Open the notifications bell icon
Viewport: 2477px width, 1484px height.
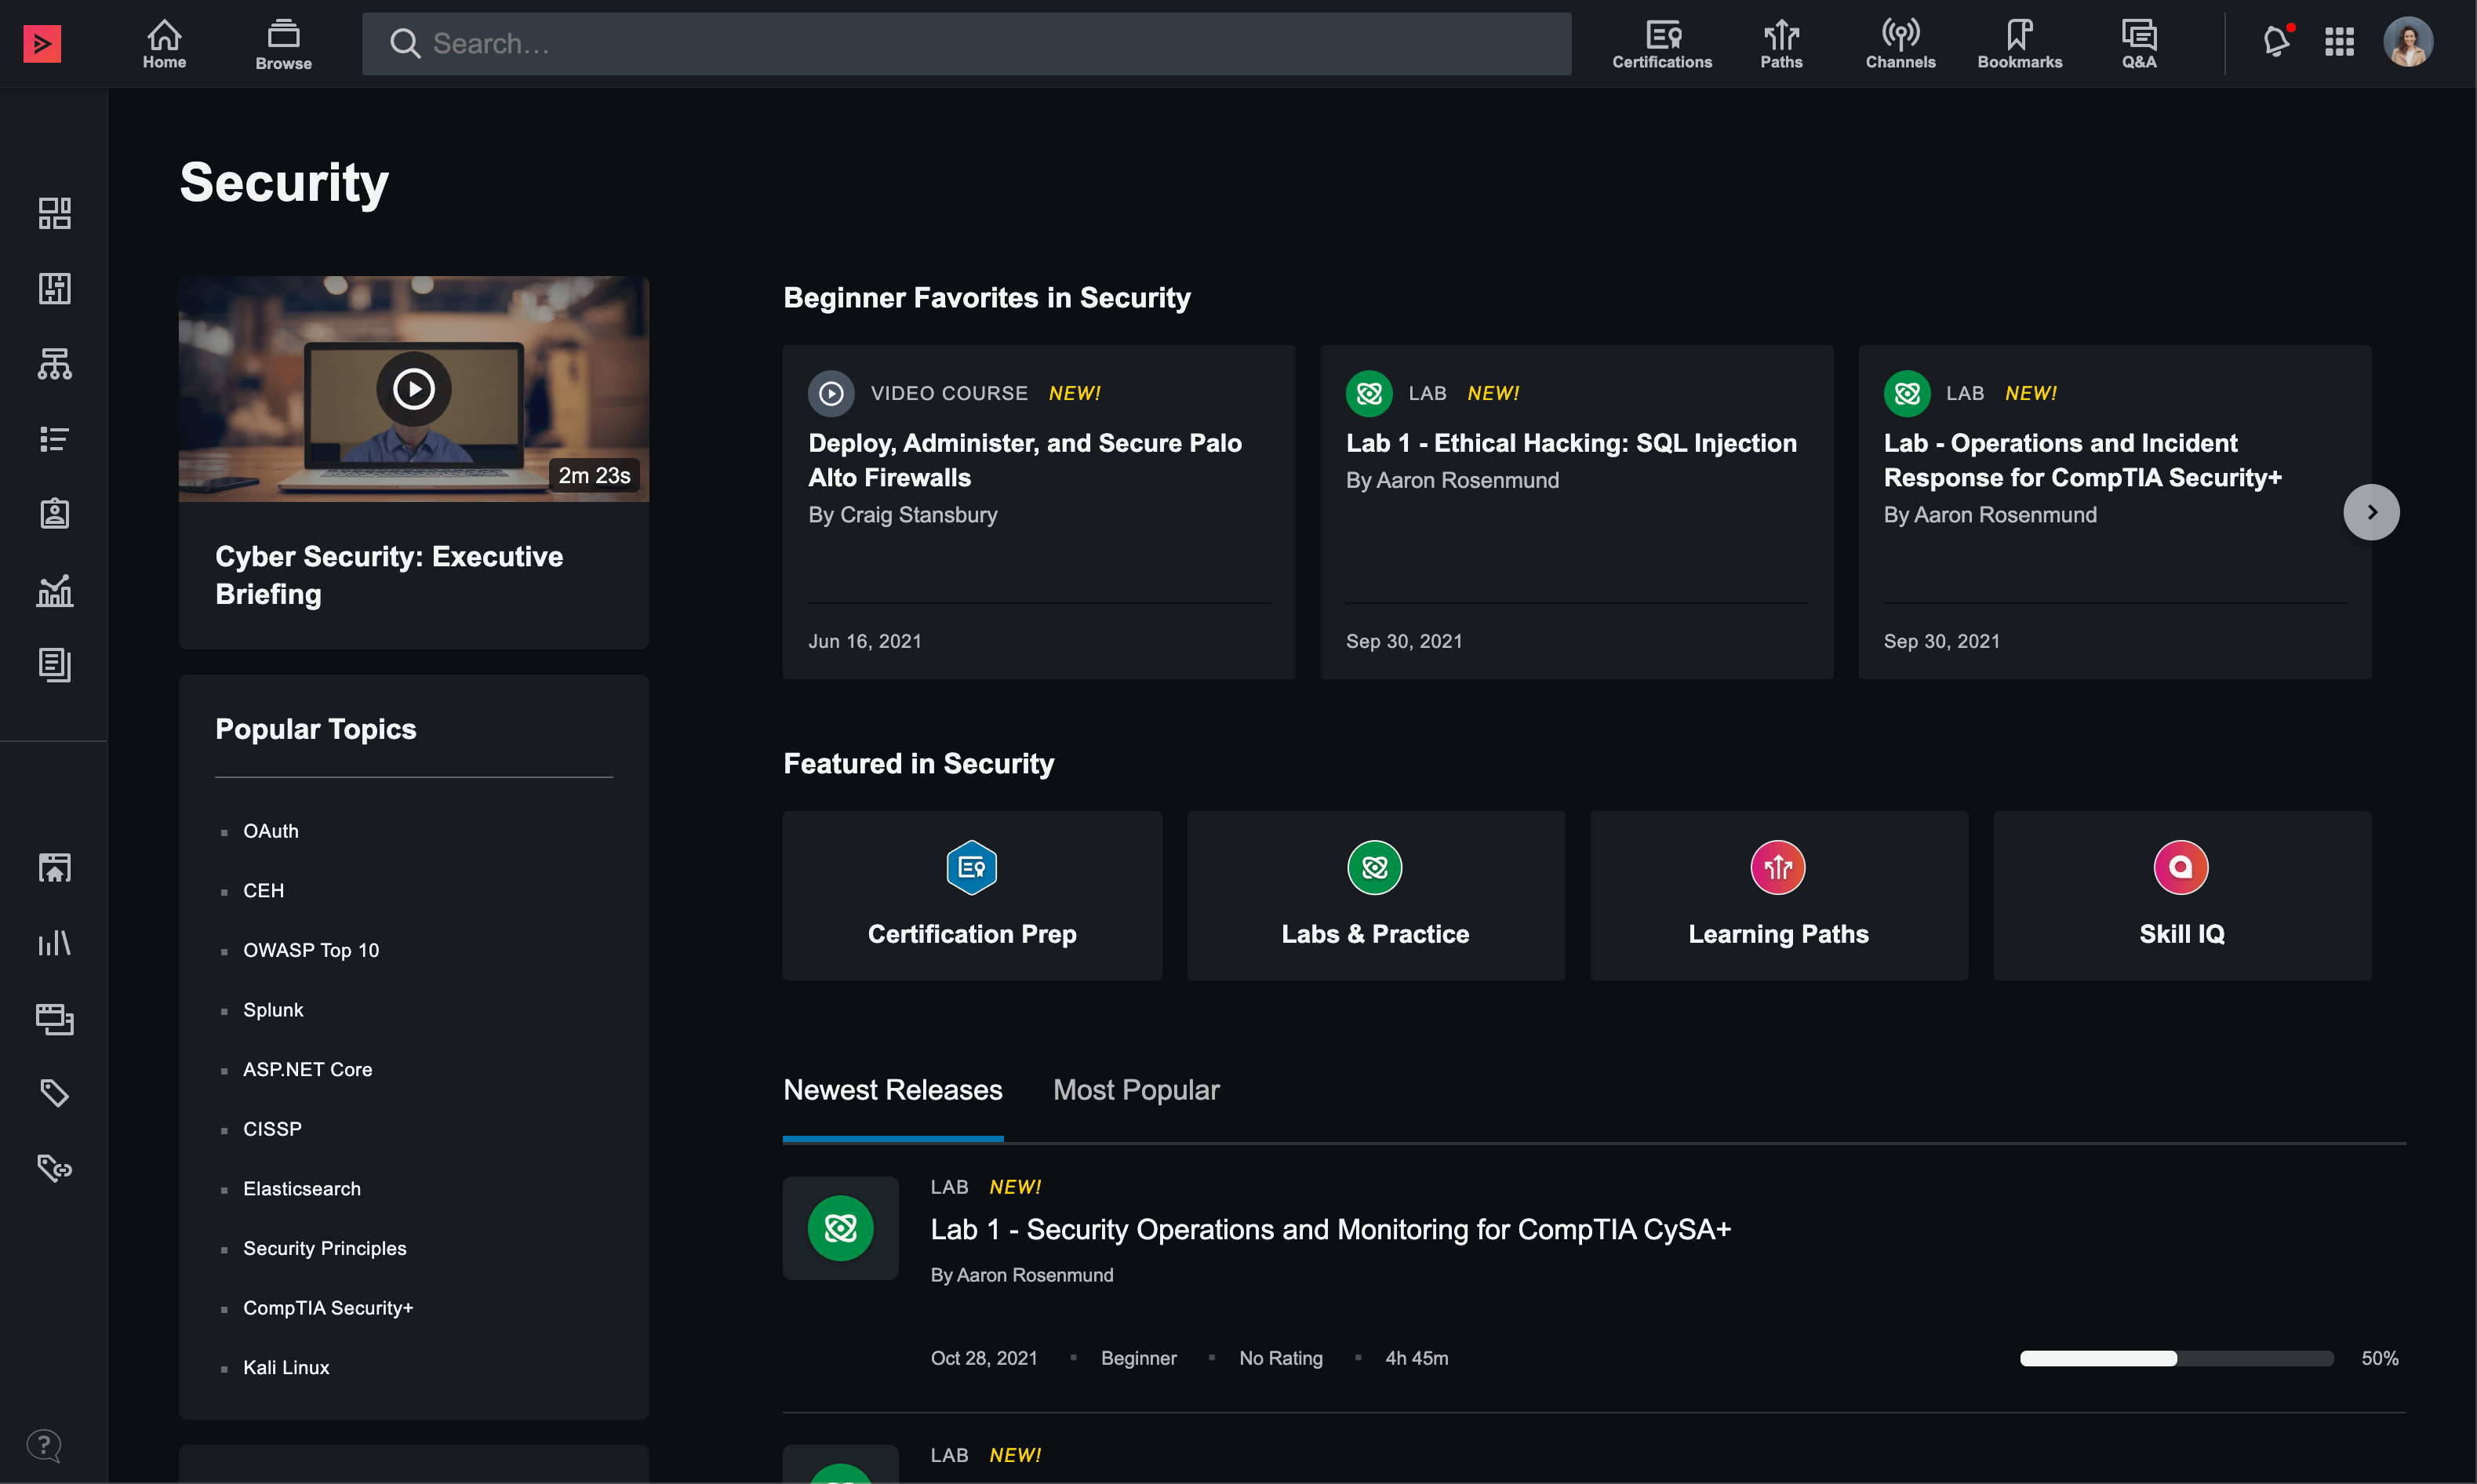coord(2276,42)
